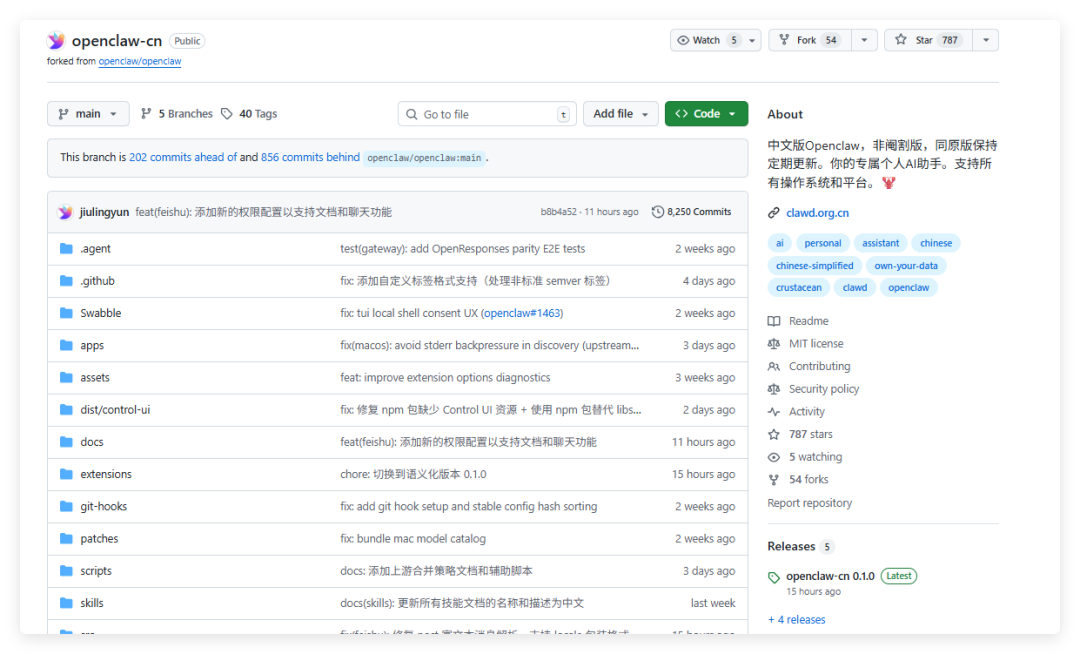Screen dimensions: 1080x654
Task: Select the chinese-simplified topic tag
Action: pyautogui.click(x=814, y=266)
